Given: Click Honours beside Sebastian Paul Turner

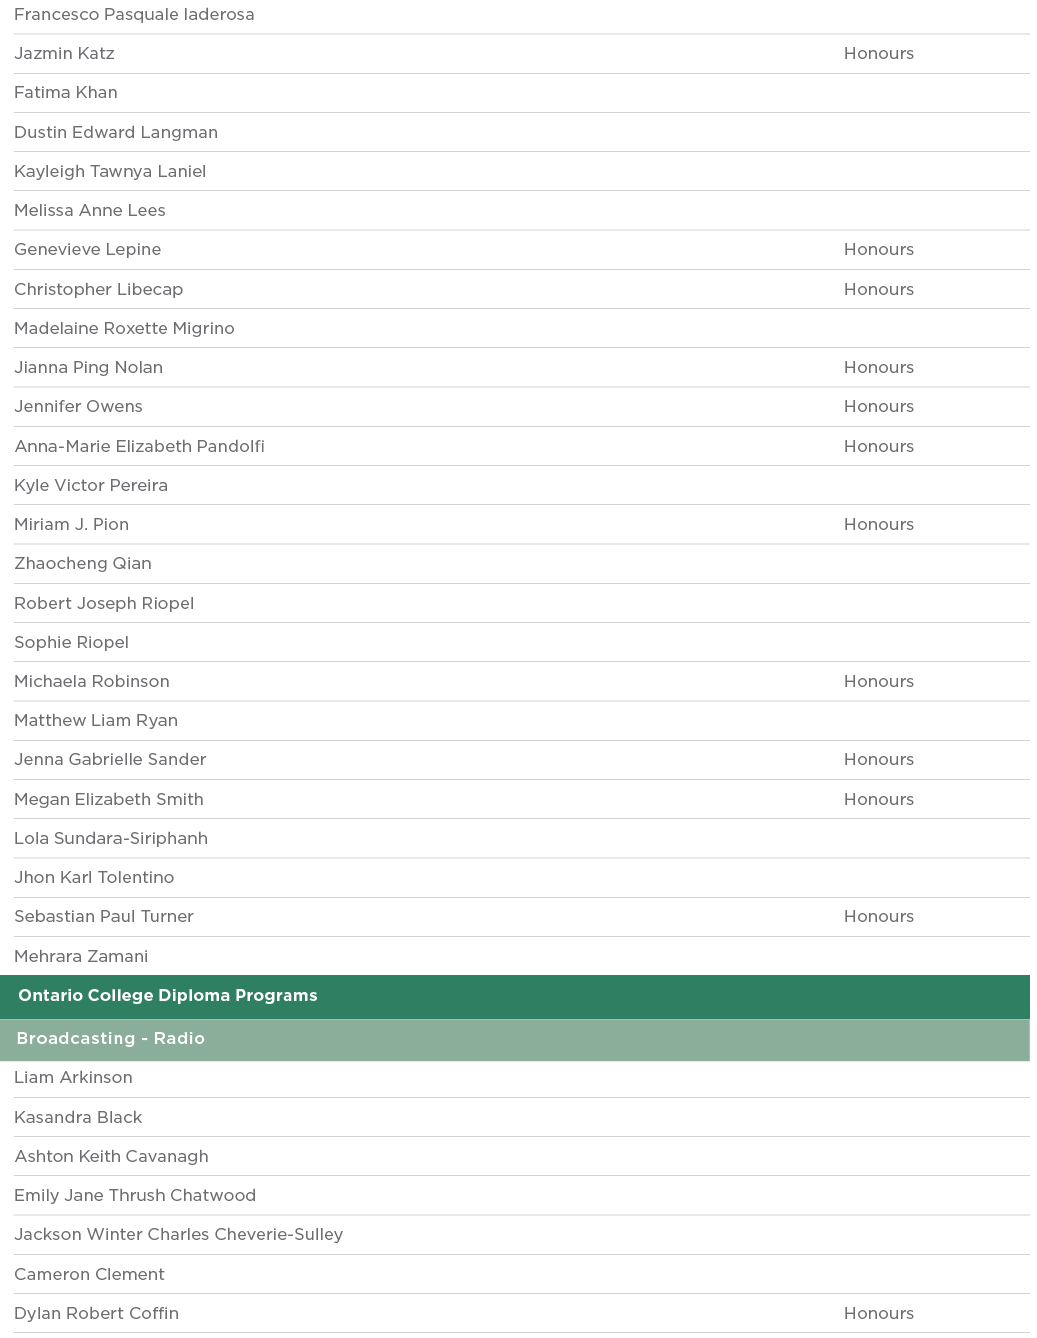Looking at the screenshot, I should 878,916.
